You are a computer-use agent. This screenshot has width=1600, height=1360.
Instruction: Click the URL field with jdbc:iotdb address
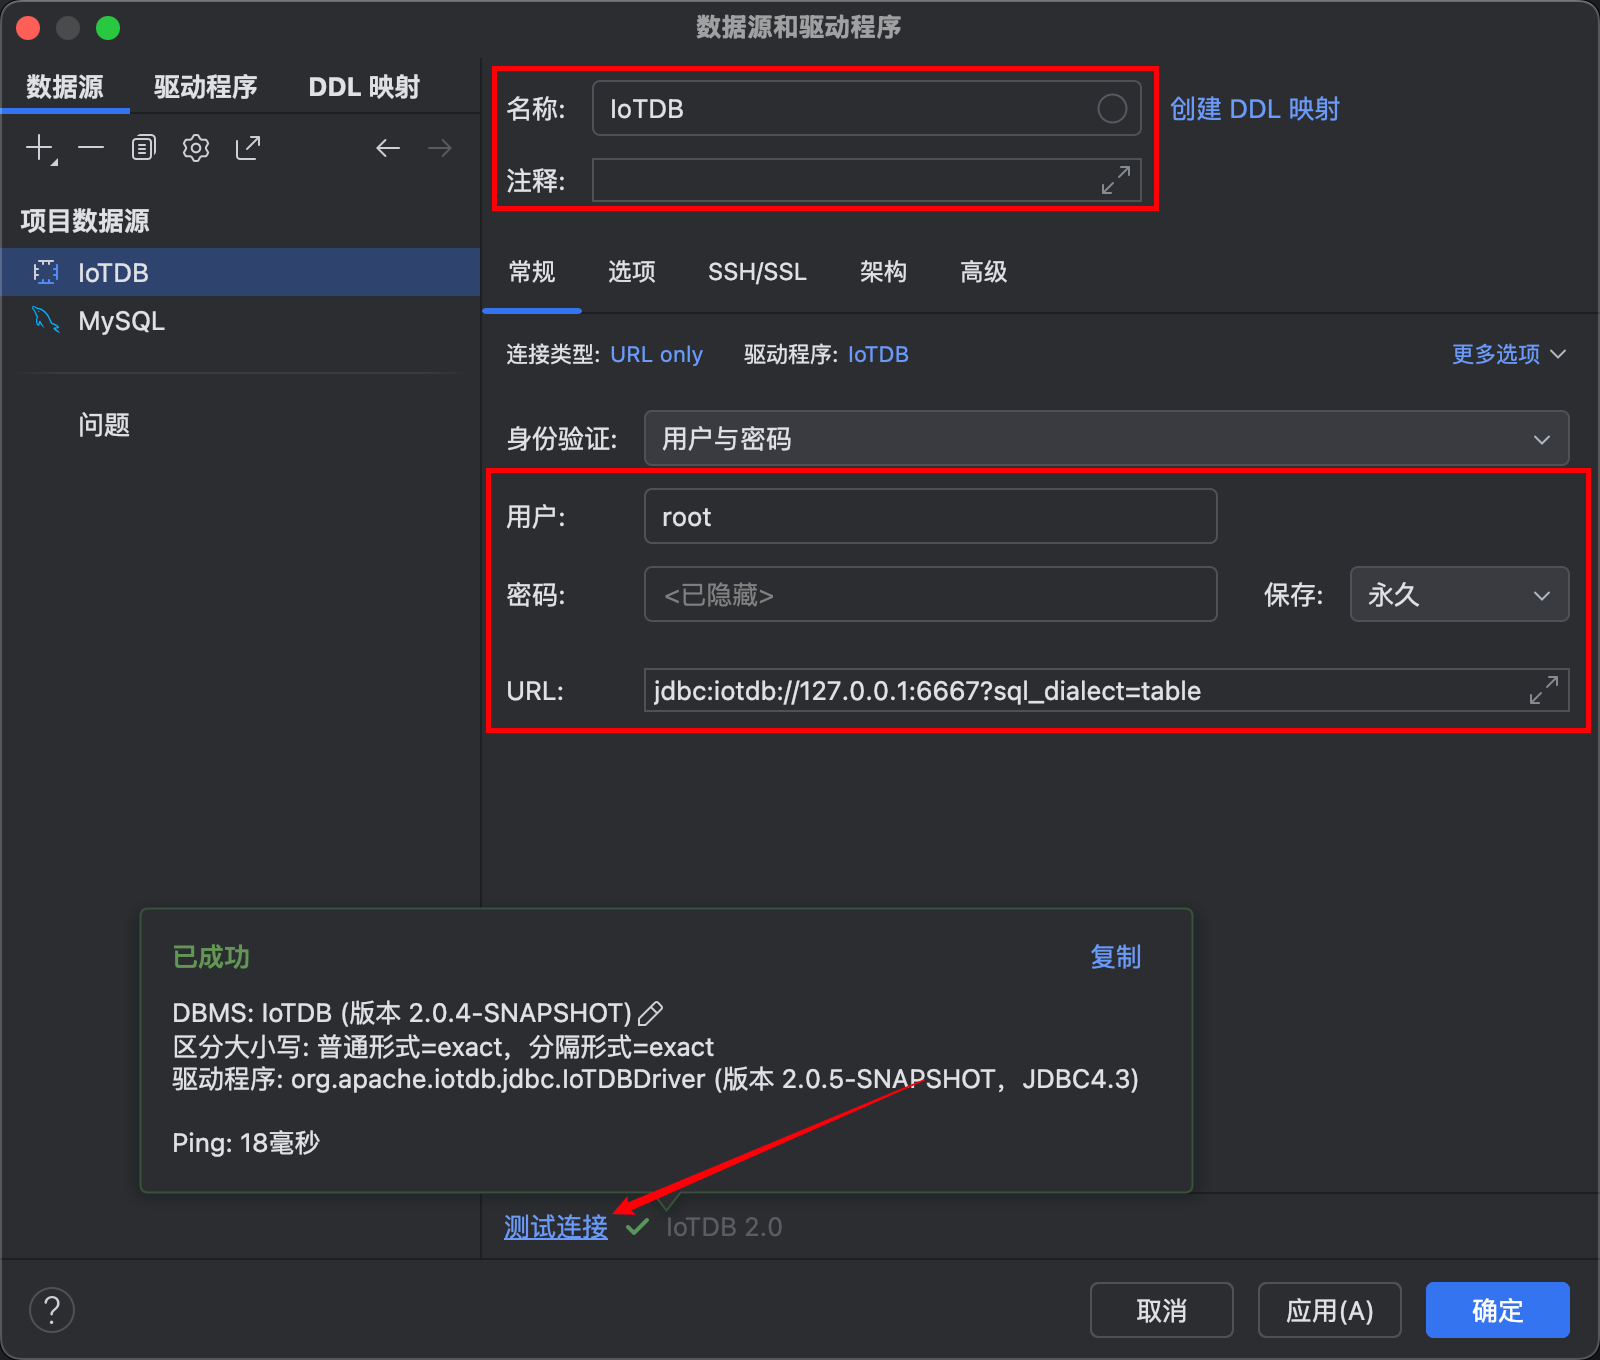click(x=1107, y=690)
